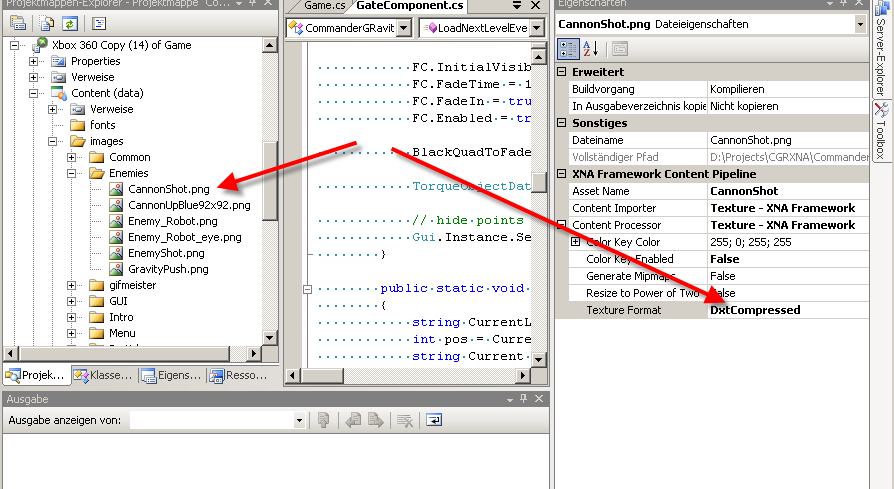Click the View Code icon in Solution Explorer toolbar
Viewport: 894px width, 489px height.
tap(99, 23)
